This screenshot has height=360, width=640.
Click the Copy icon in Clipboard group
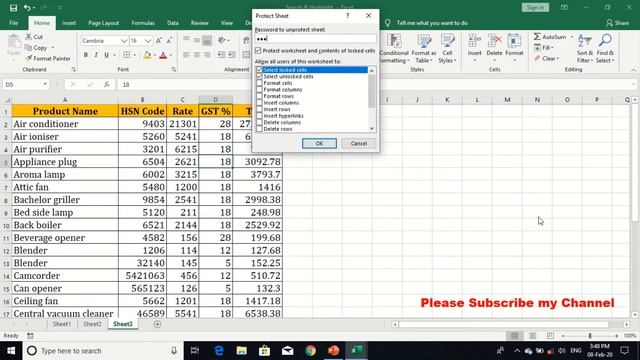click(x=29, y=48)
